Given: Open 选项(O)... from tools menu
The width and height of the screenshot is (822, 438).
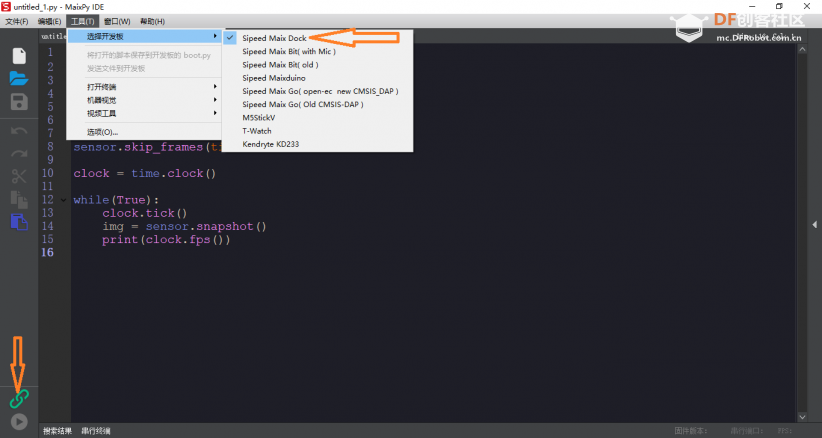Looking at the screenshot, I should point(145,132).
